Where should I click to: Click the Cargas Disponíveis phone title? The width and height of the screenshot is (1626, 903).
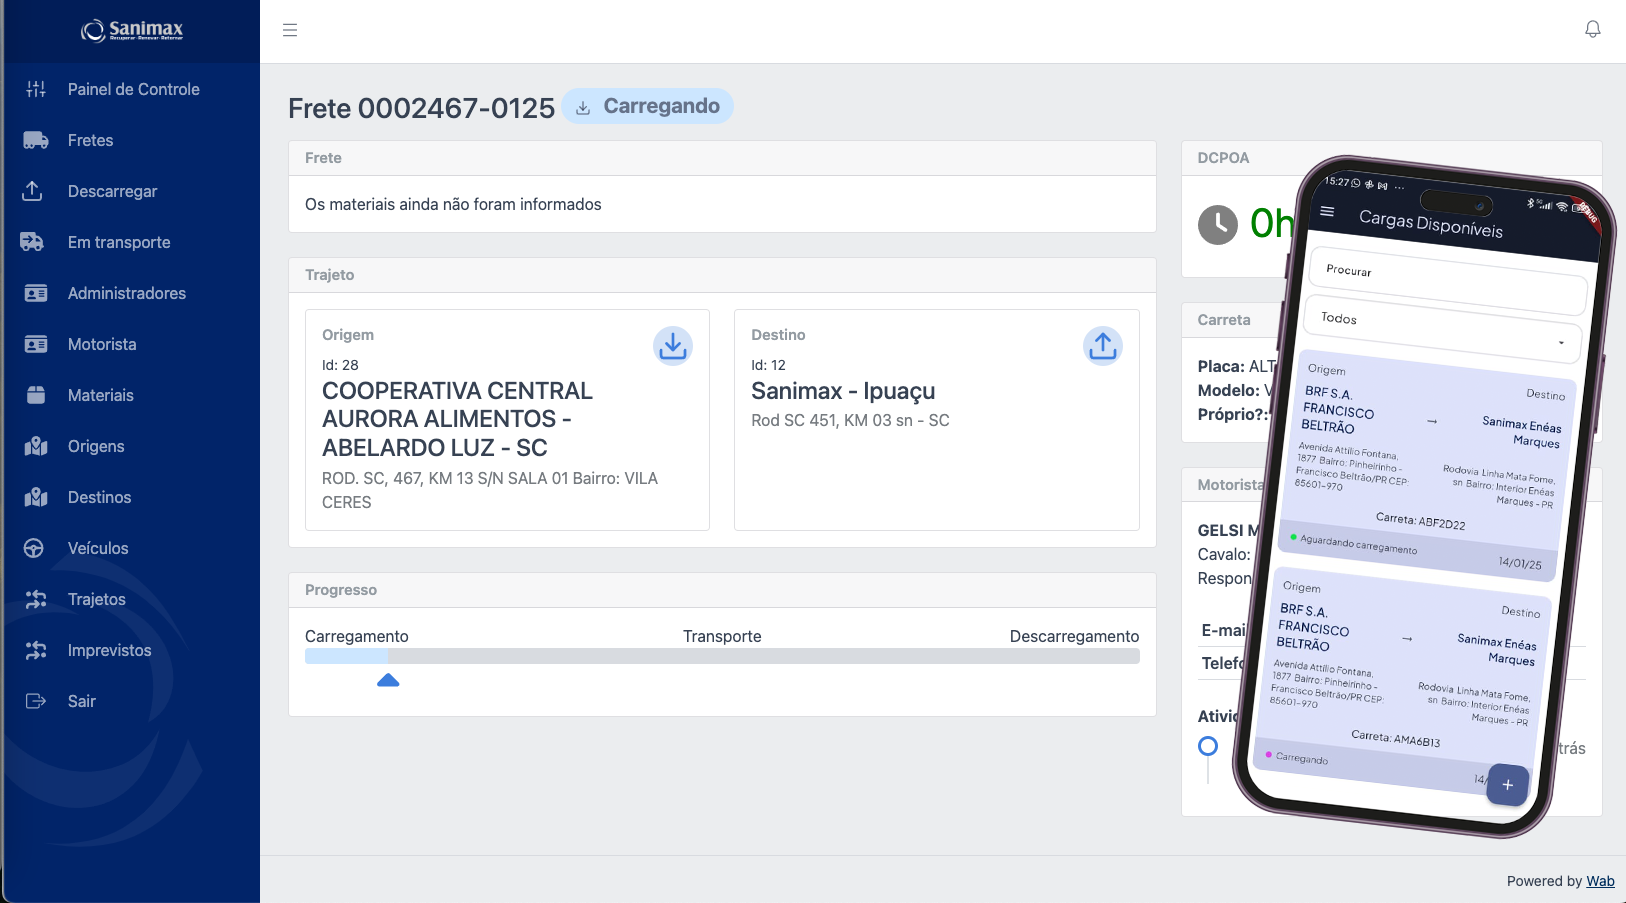coord(1431,224)
